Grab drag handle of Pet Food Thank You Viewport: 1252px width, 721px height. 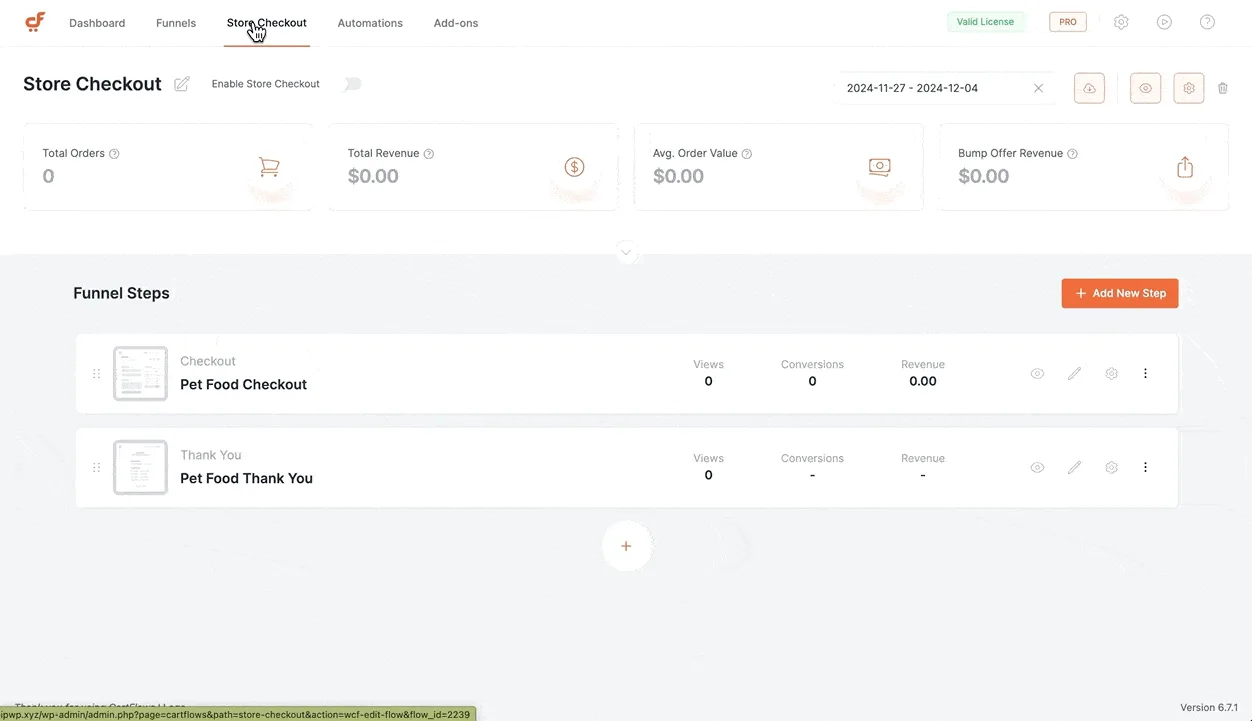click(x=97, y=468)
